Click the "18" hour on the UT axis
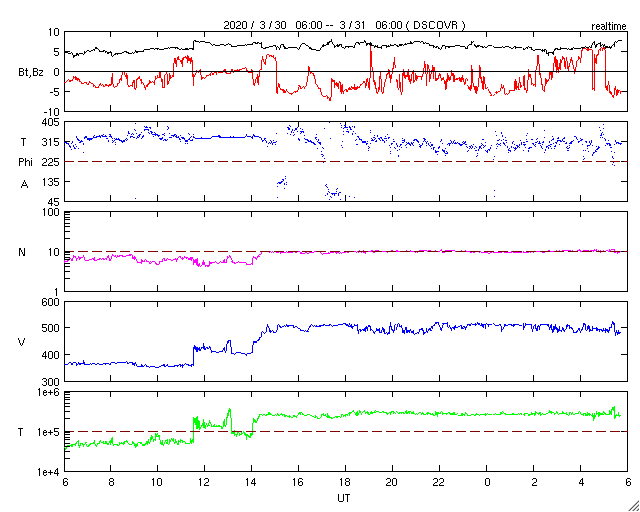The image size is (640, 512). click(345, 481)
